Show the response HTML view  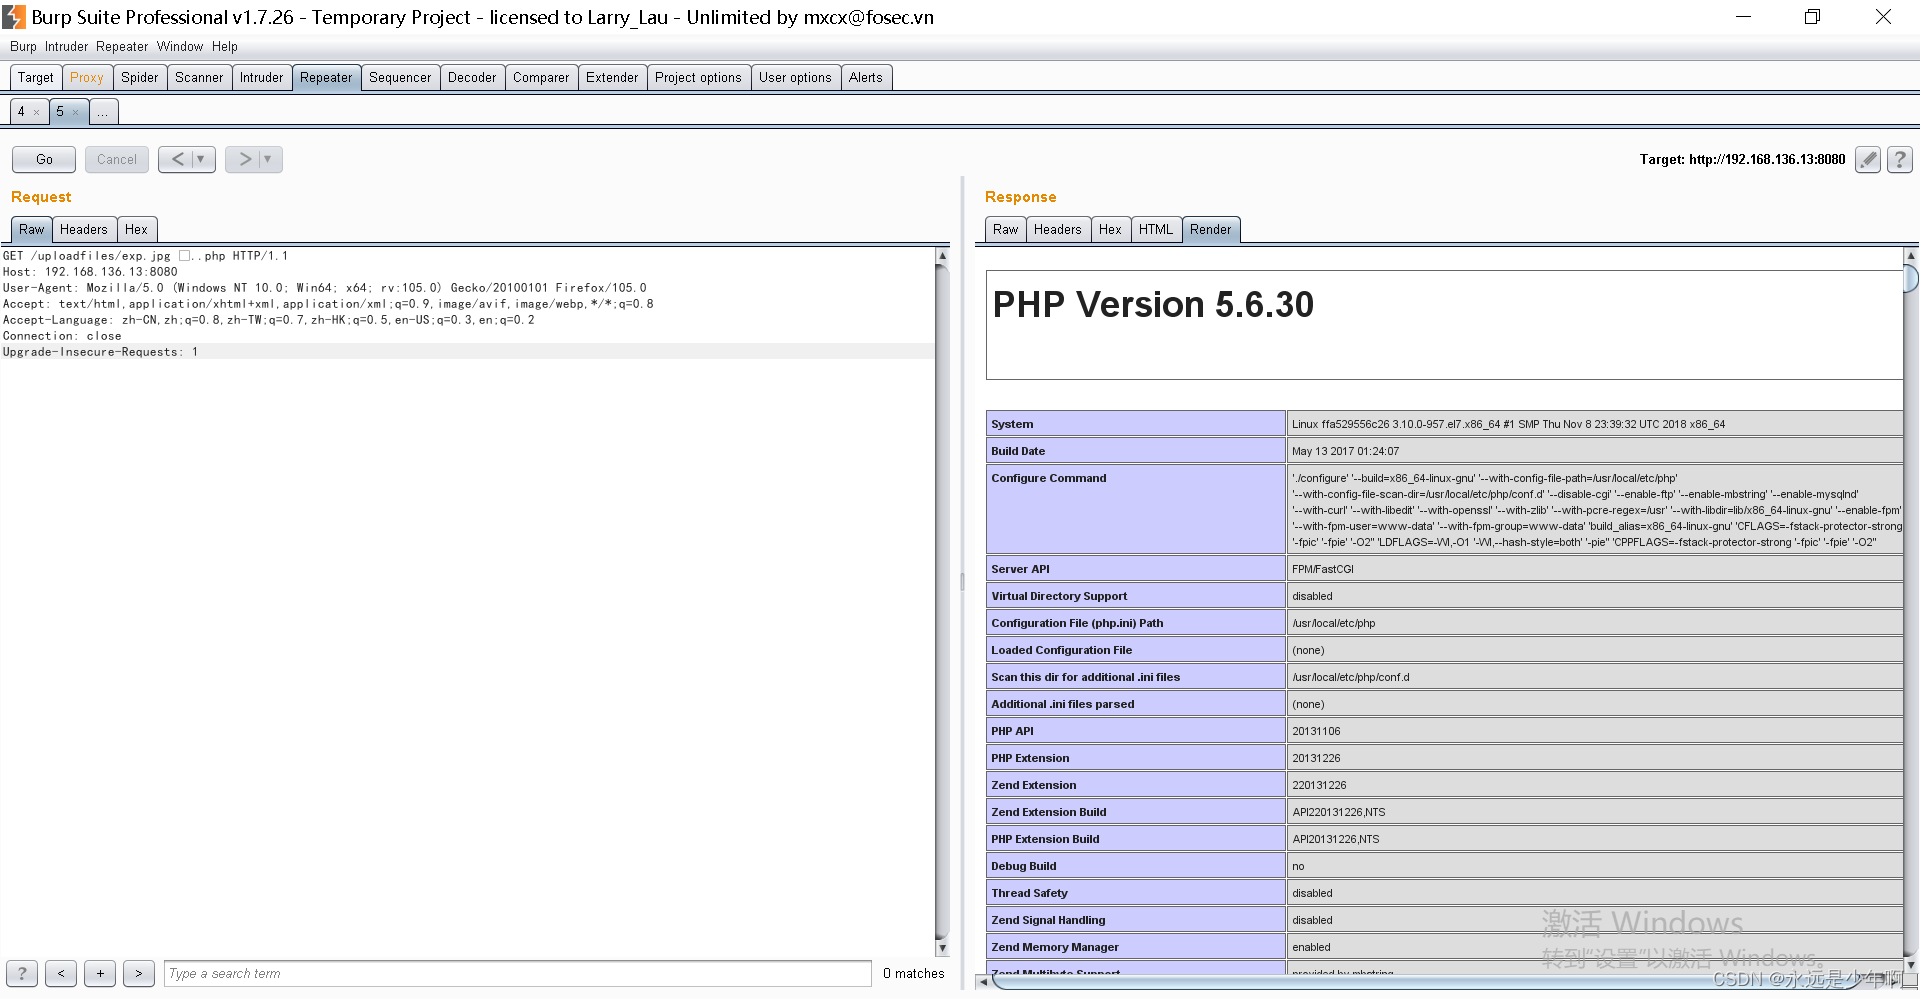coord(1156,229)
